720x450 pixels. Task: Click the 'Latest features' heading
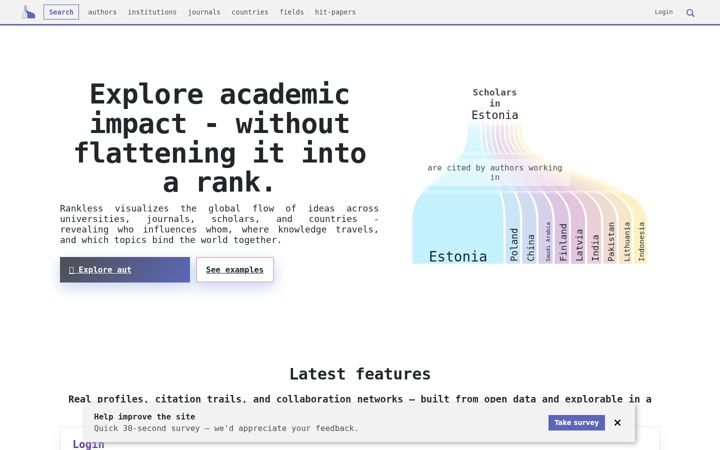360,374
